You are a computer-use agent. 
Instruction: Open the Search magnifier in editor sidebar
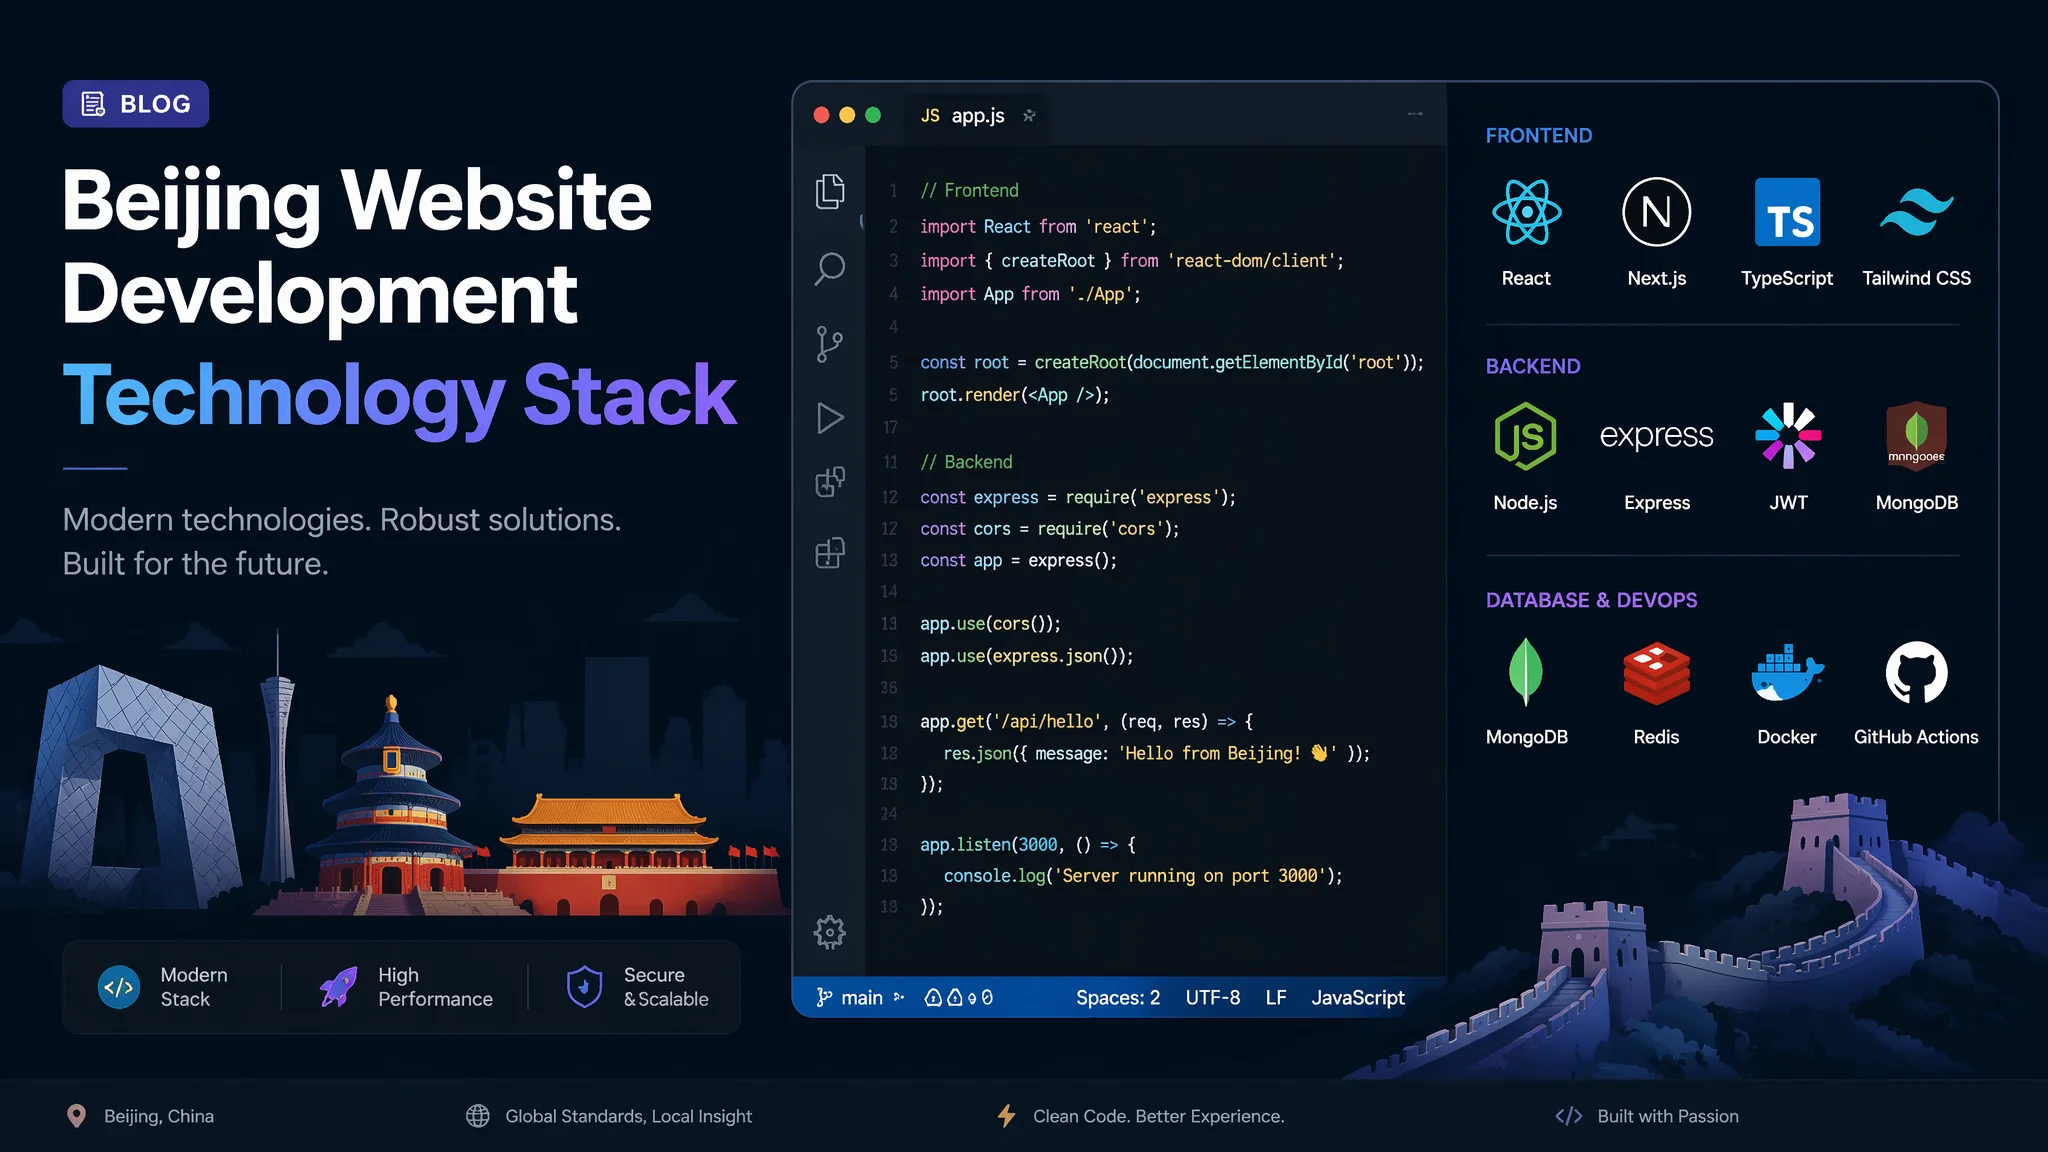(830, 268)
